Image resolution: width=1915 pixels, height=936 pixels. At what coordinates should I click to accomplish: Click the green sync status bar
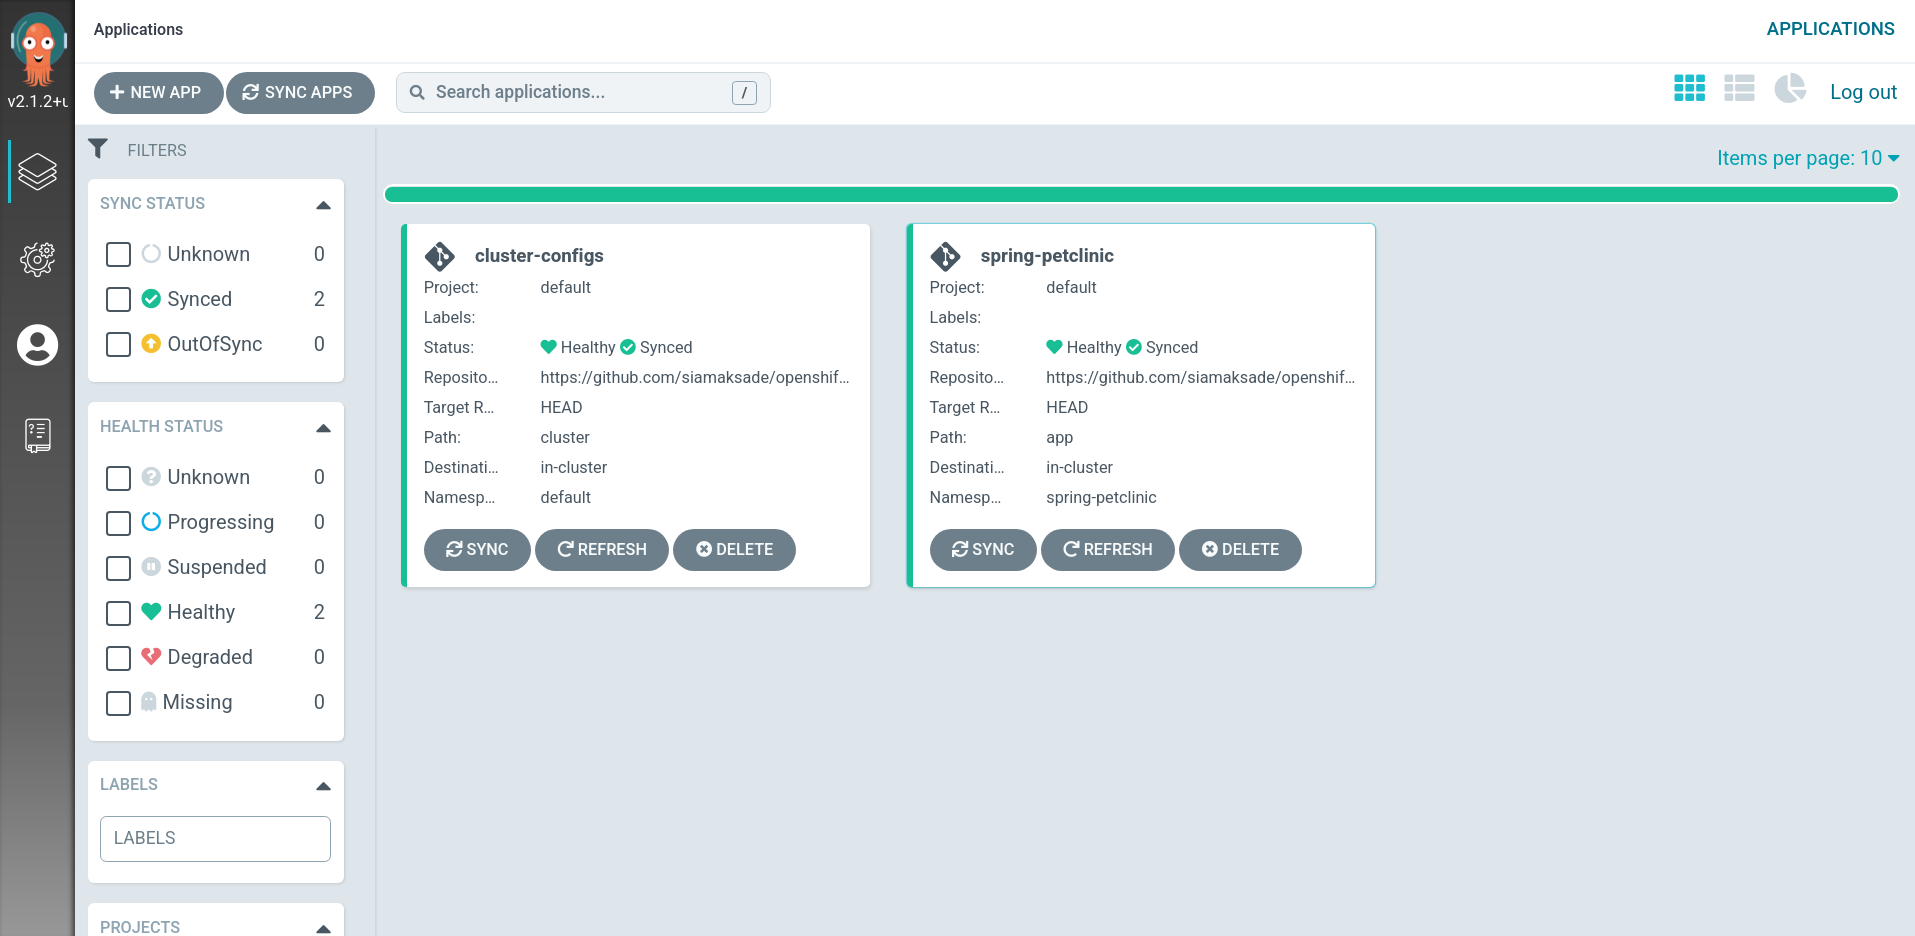(x=1140, y=194)
